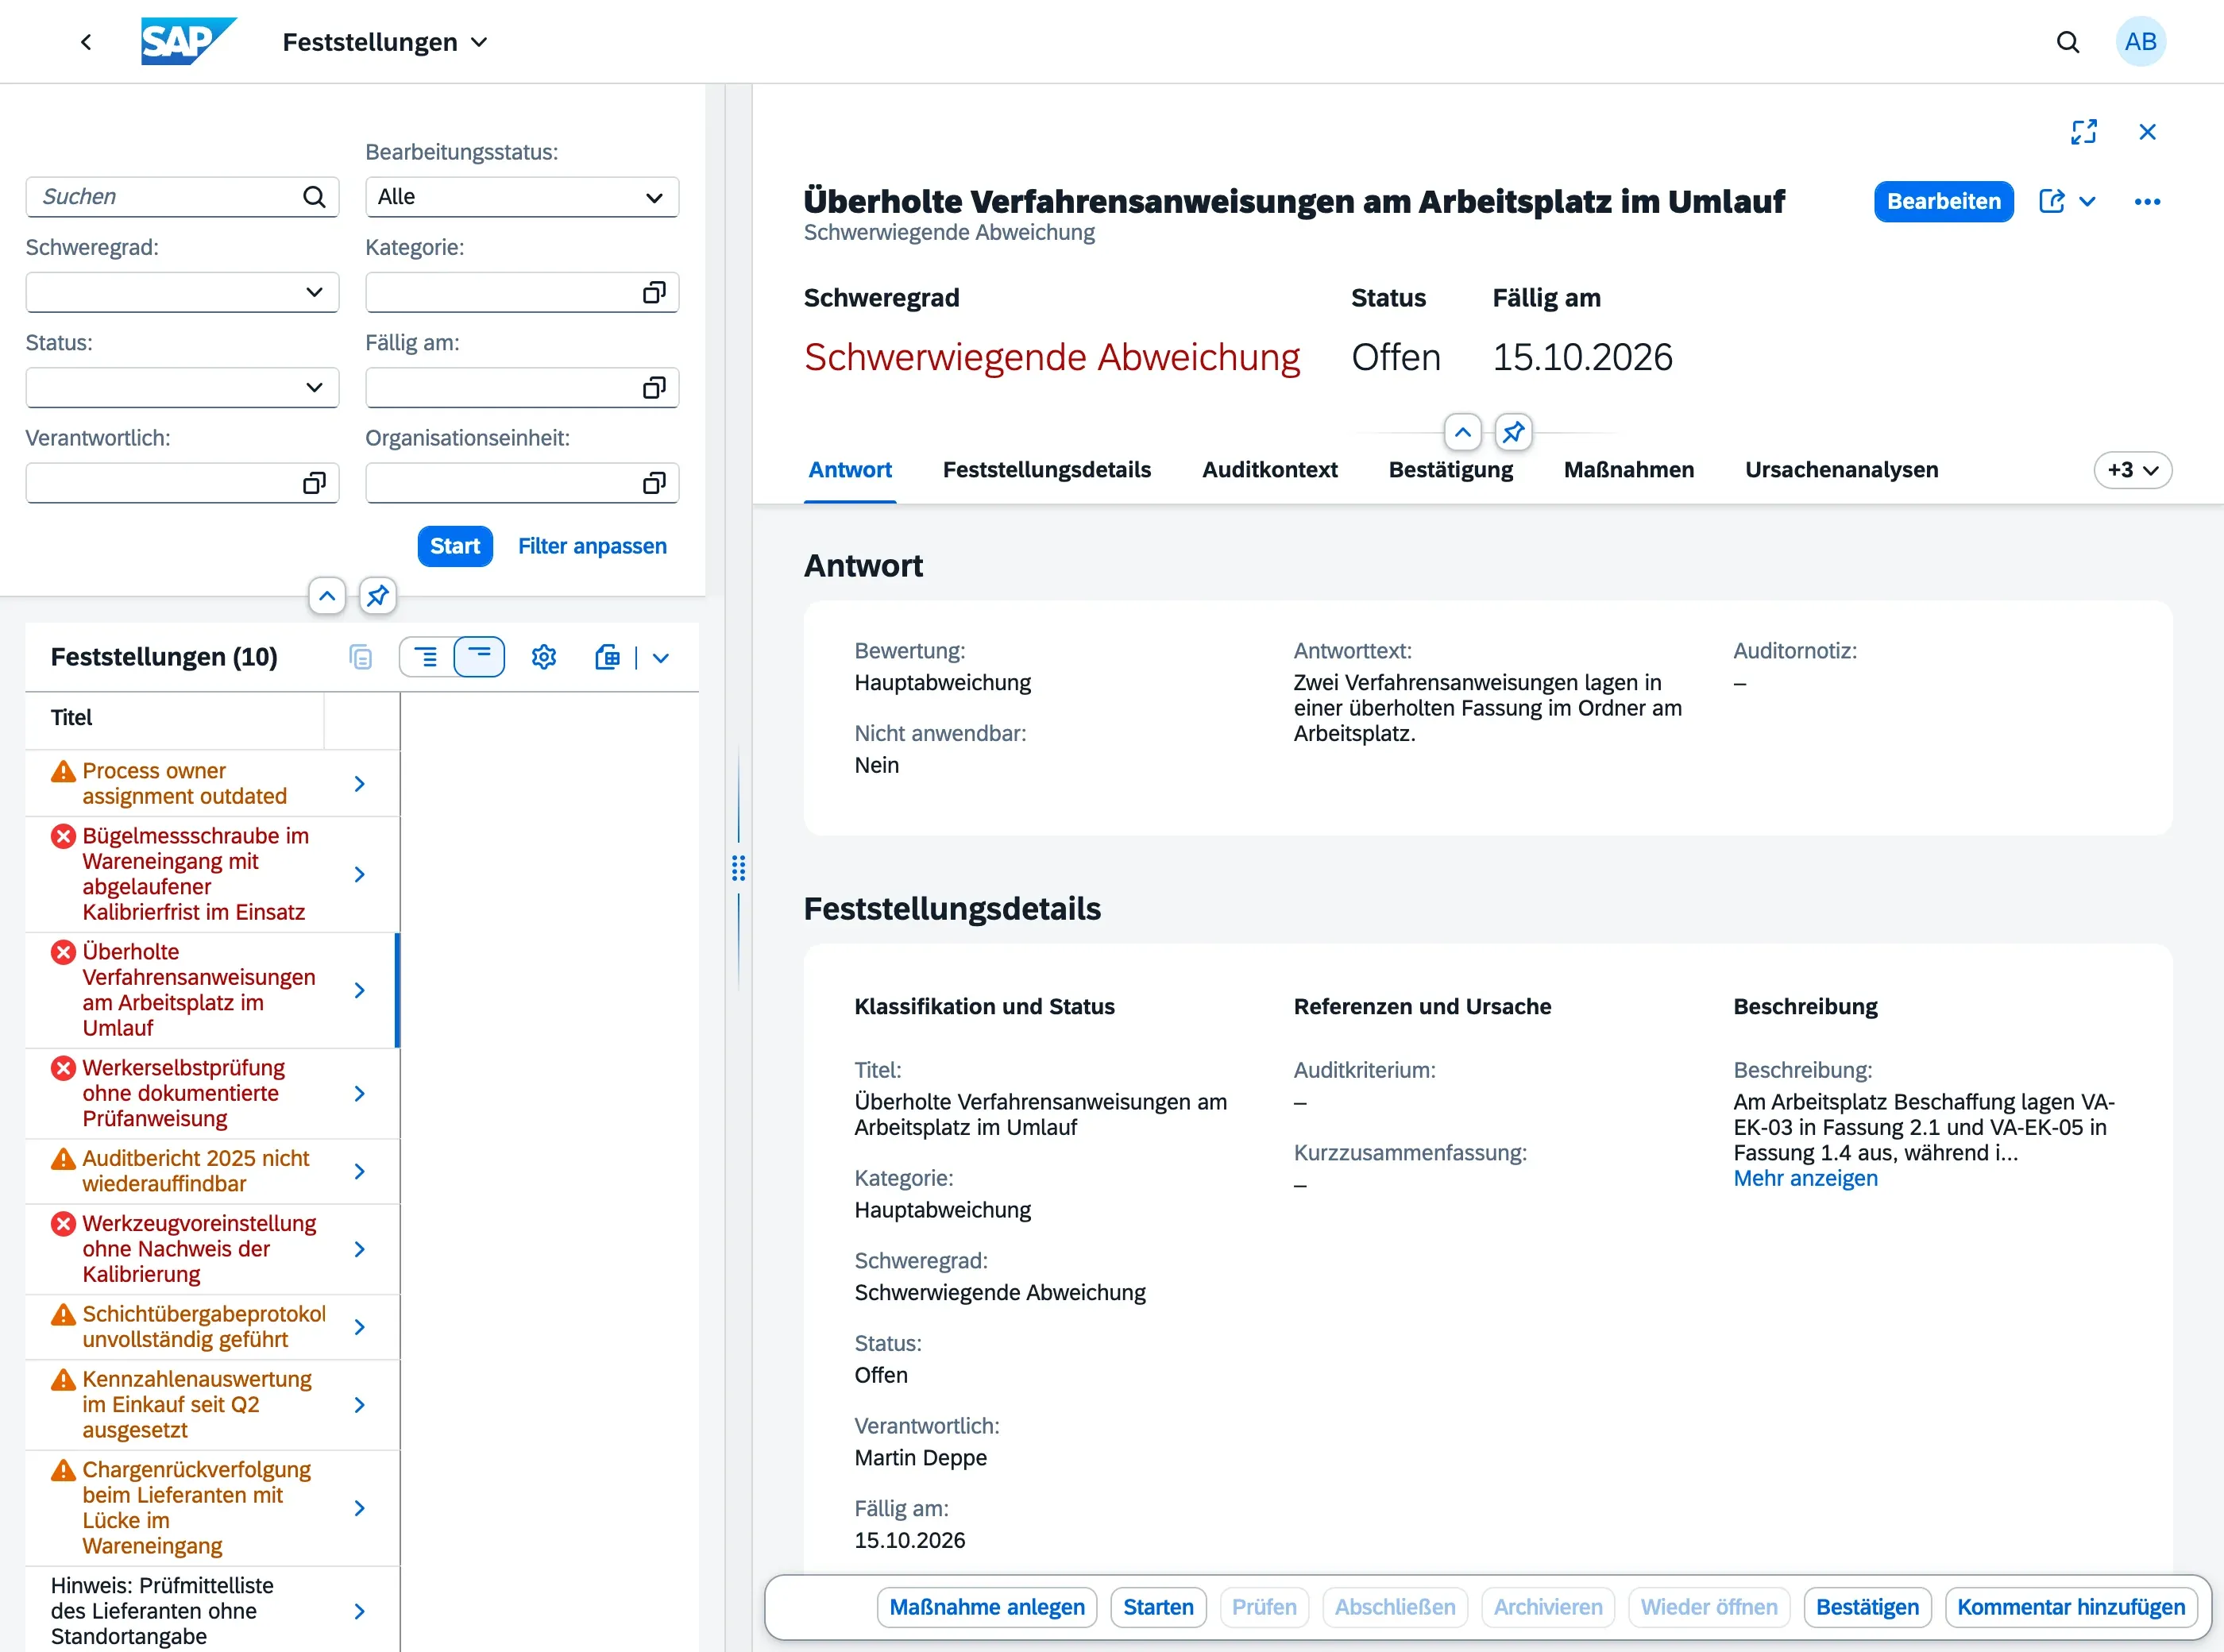Open the AB user avatar menu
The width and height of the screenshot is (2224, 1652).
[x=2140, y=42]
